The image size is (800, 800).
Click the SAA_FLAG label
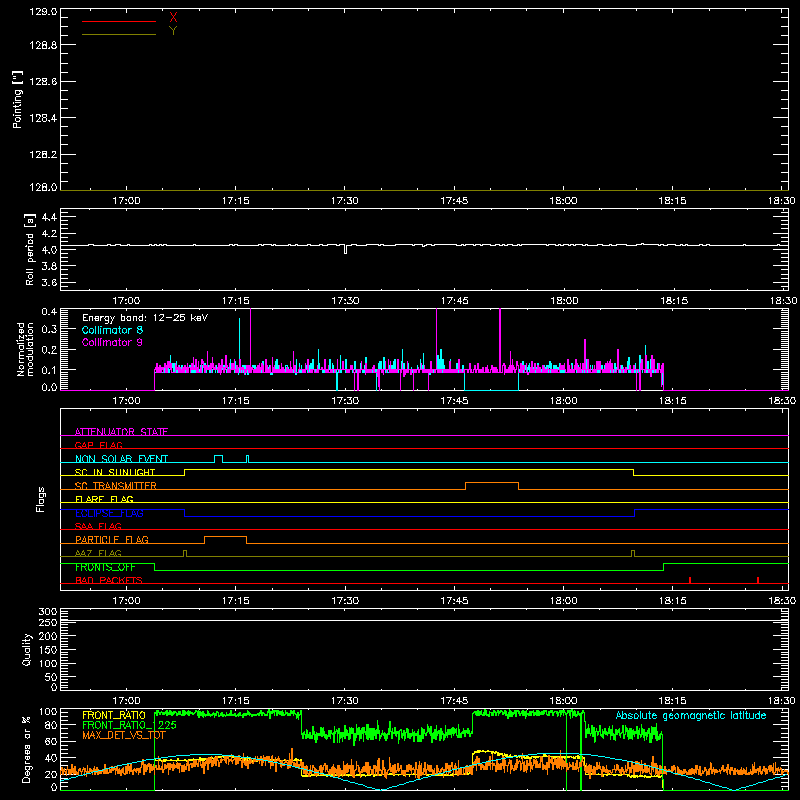point(98,526)
